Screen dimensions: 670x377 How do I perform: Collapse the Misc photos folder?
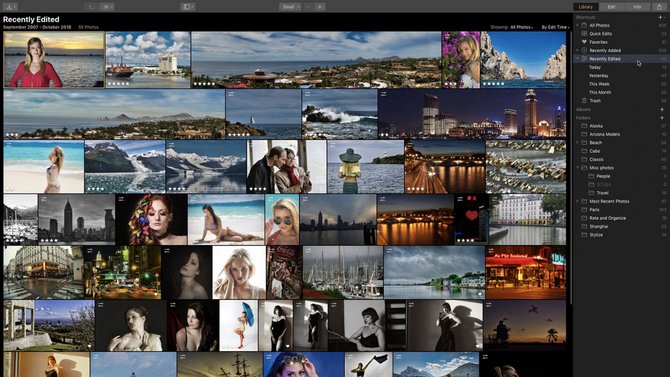click(x=578, y=168)
